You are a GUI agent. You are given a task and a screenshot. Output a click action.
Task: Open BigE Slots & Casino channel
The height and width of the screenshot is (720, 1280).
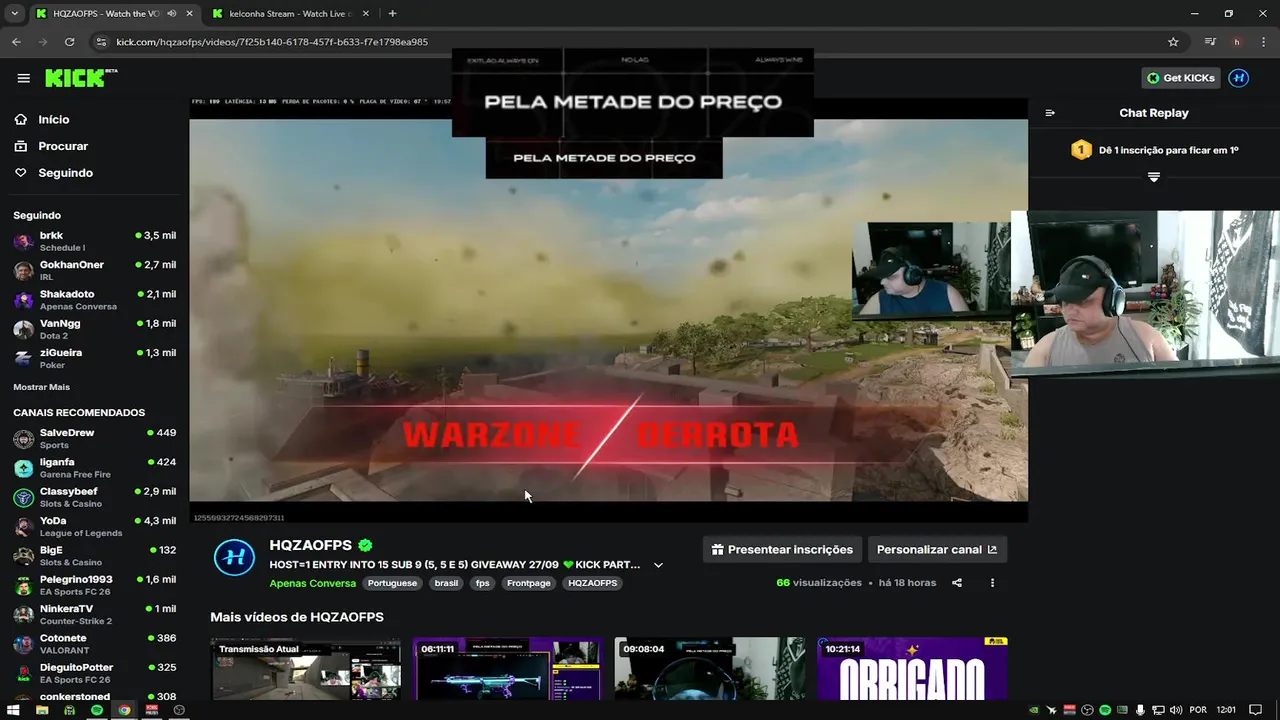point(94,556)
